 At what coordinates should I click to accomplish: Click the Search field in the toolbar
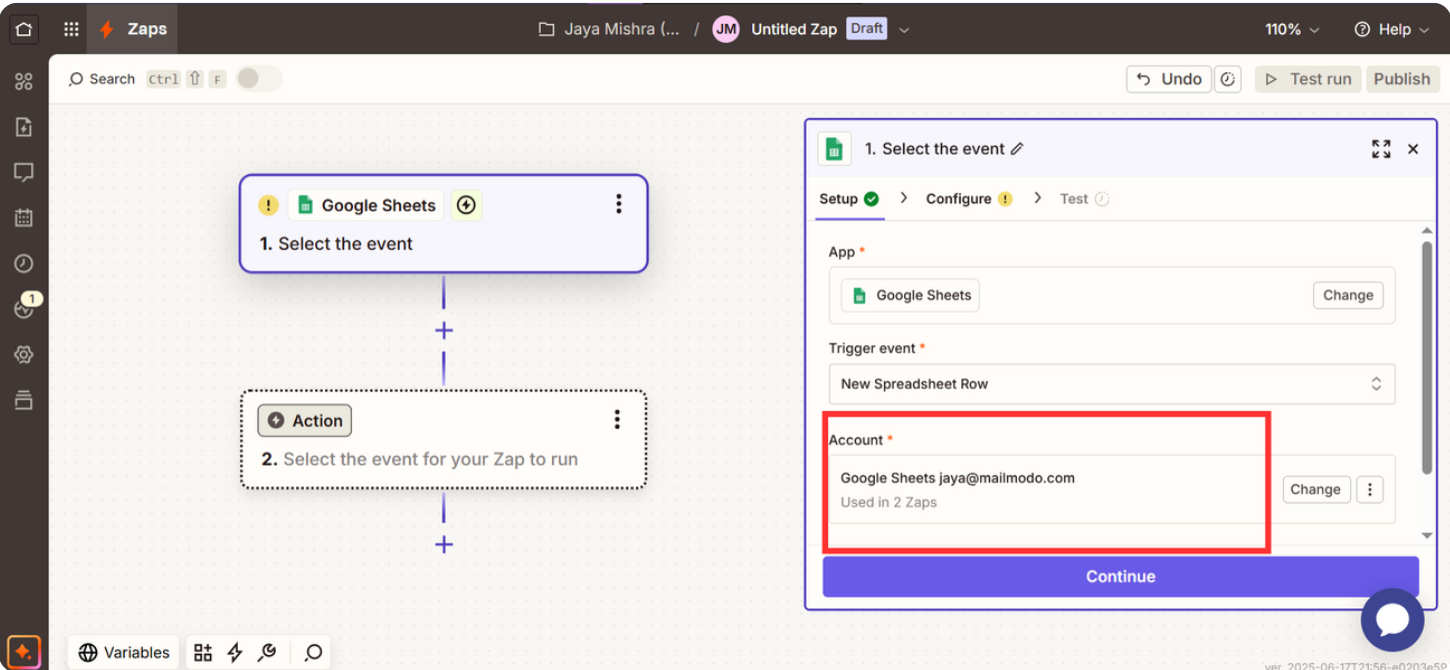pos(101,79)
